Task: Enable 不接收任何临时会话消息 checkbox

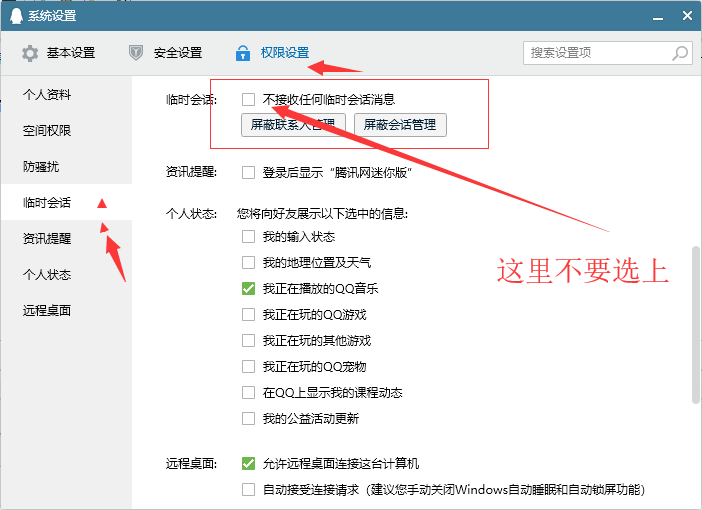Action: [249, 100]
